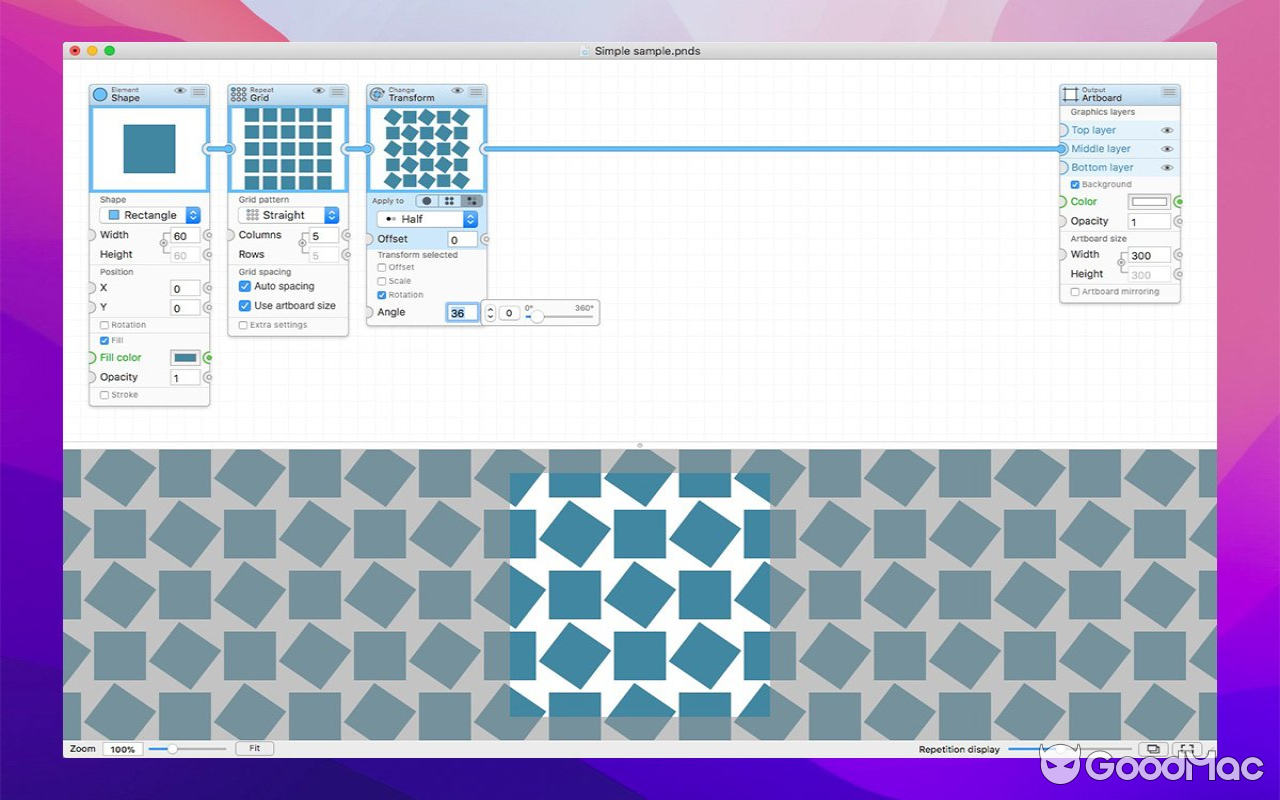Click inside the Angle input field showing 36
Image resolution: width=1280 pixels, height=800 pixels.
click(x=461, y=312)
